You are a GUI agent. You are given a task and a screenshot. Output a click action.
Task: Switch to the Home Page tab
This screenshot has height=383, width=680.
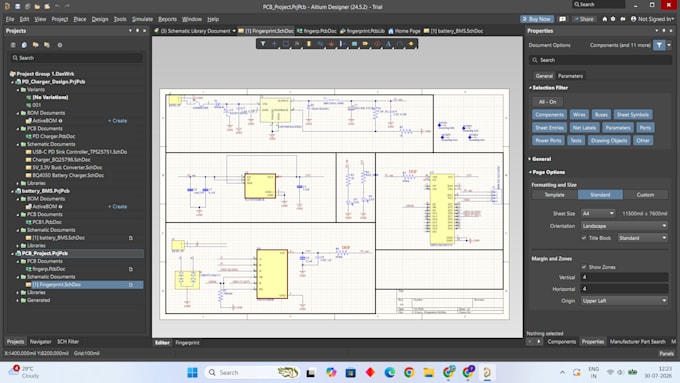coord(404,31)
